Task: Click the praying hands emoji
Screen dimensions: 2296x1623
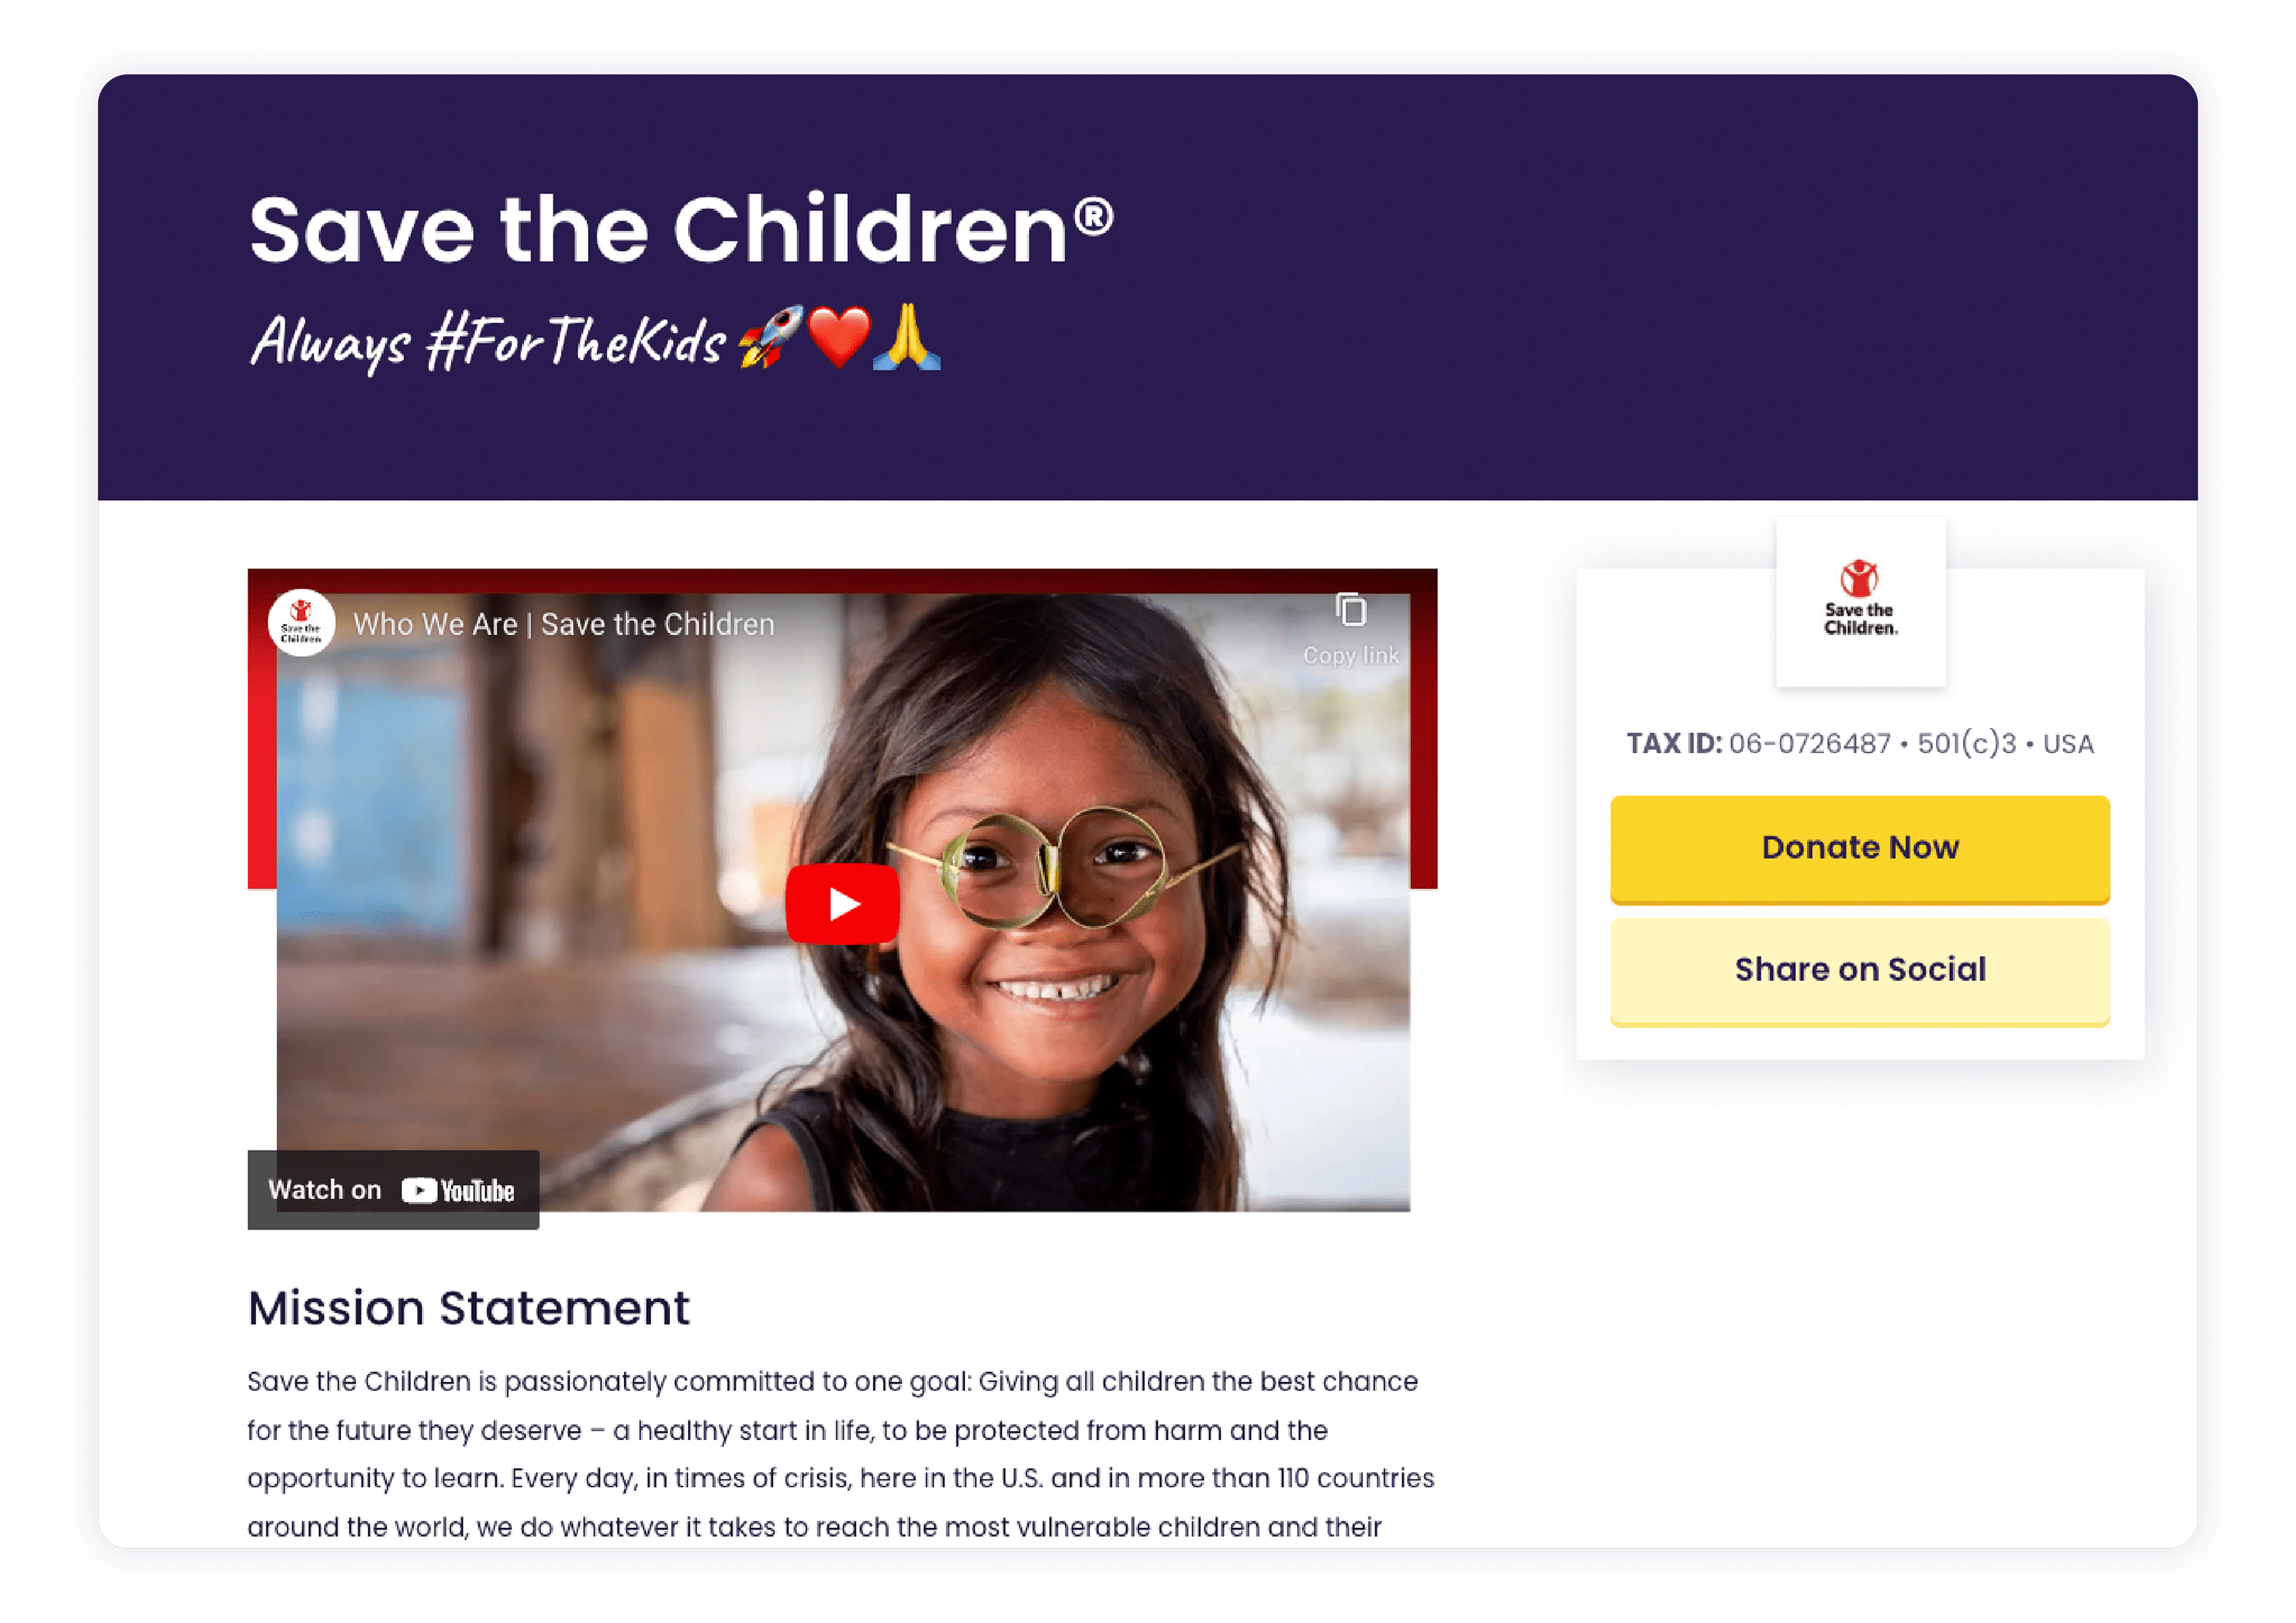Action: point(906,337)
